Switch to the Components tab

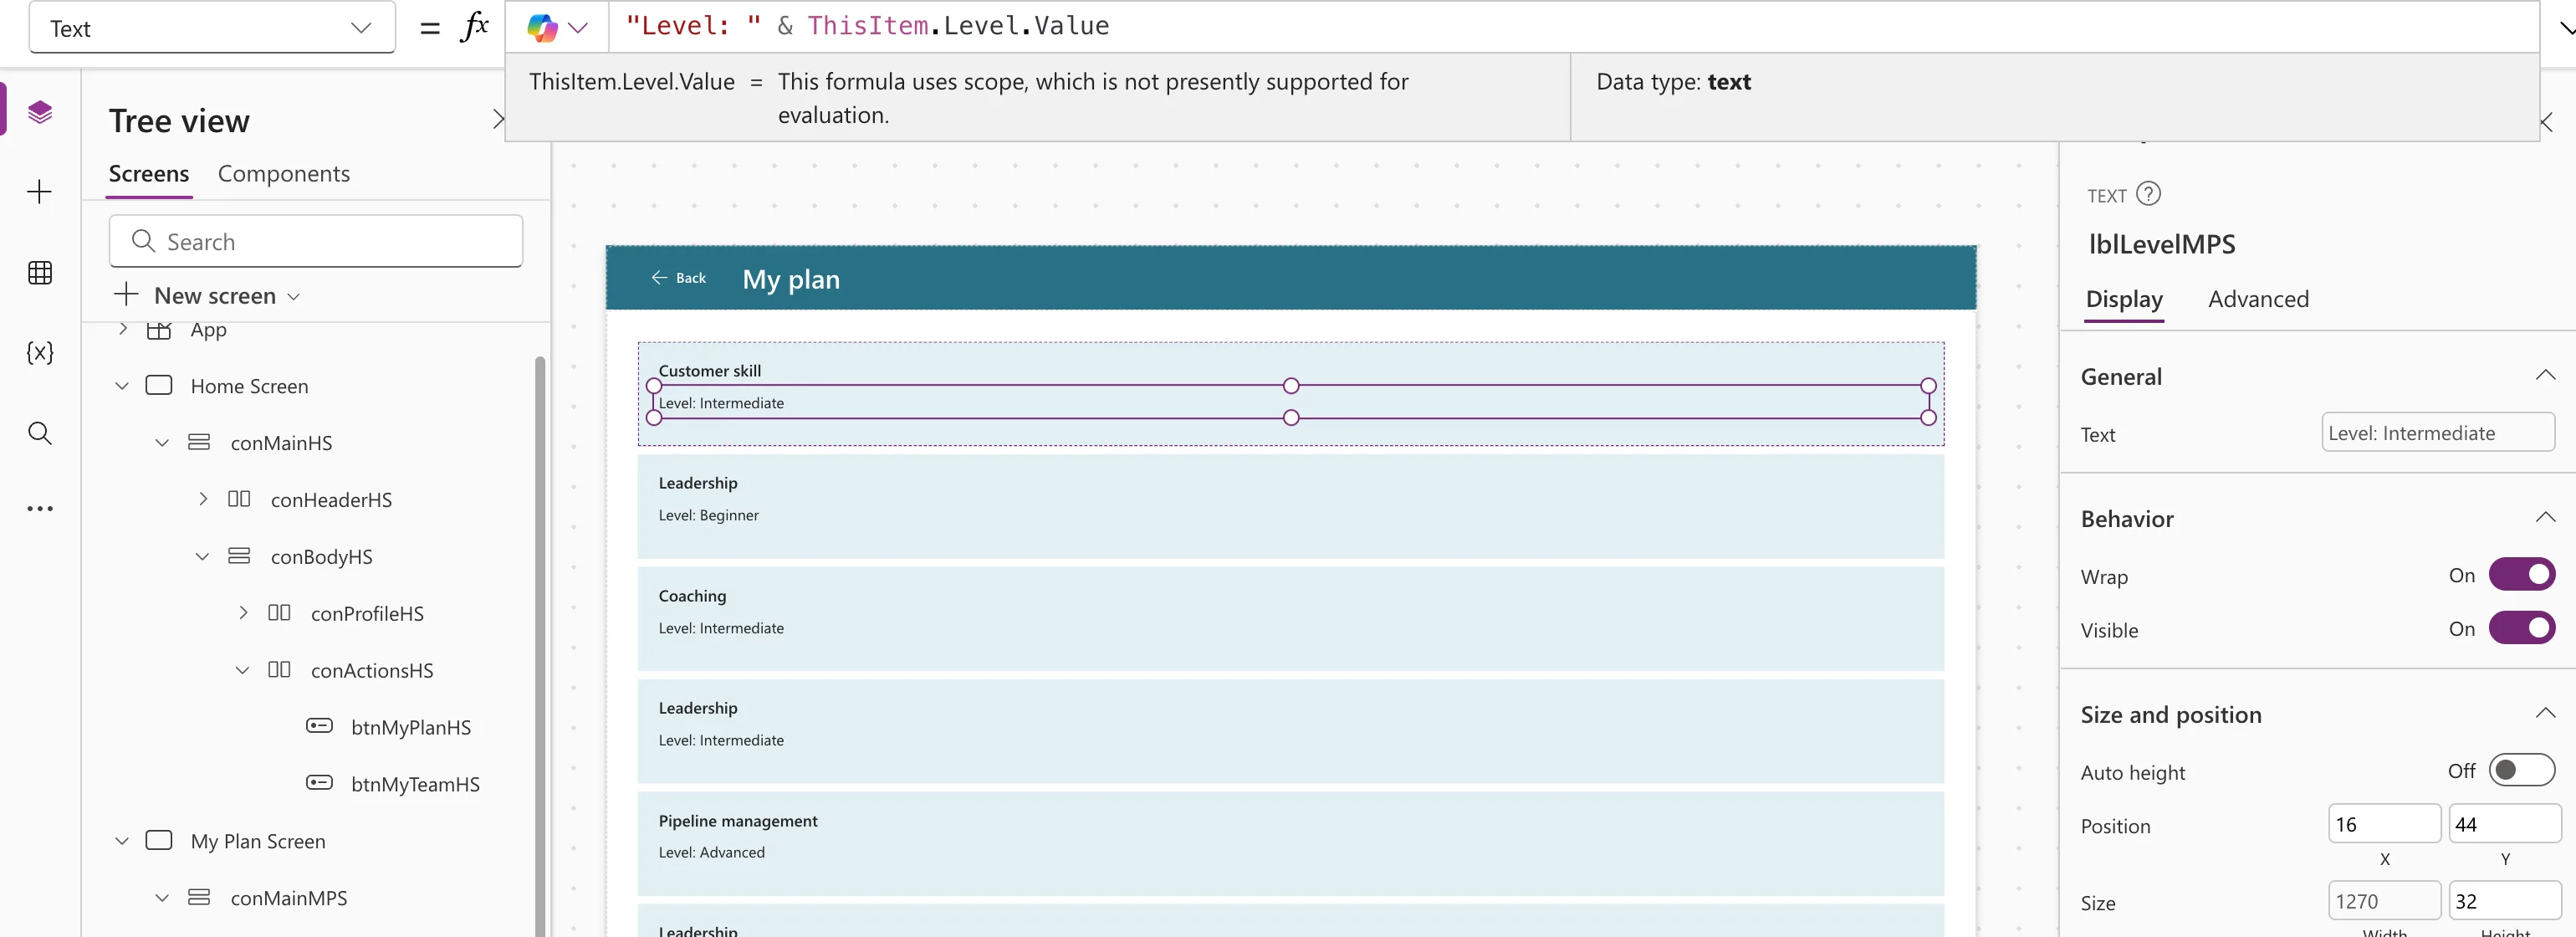pos(284,174)
